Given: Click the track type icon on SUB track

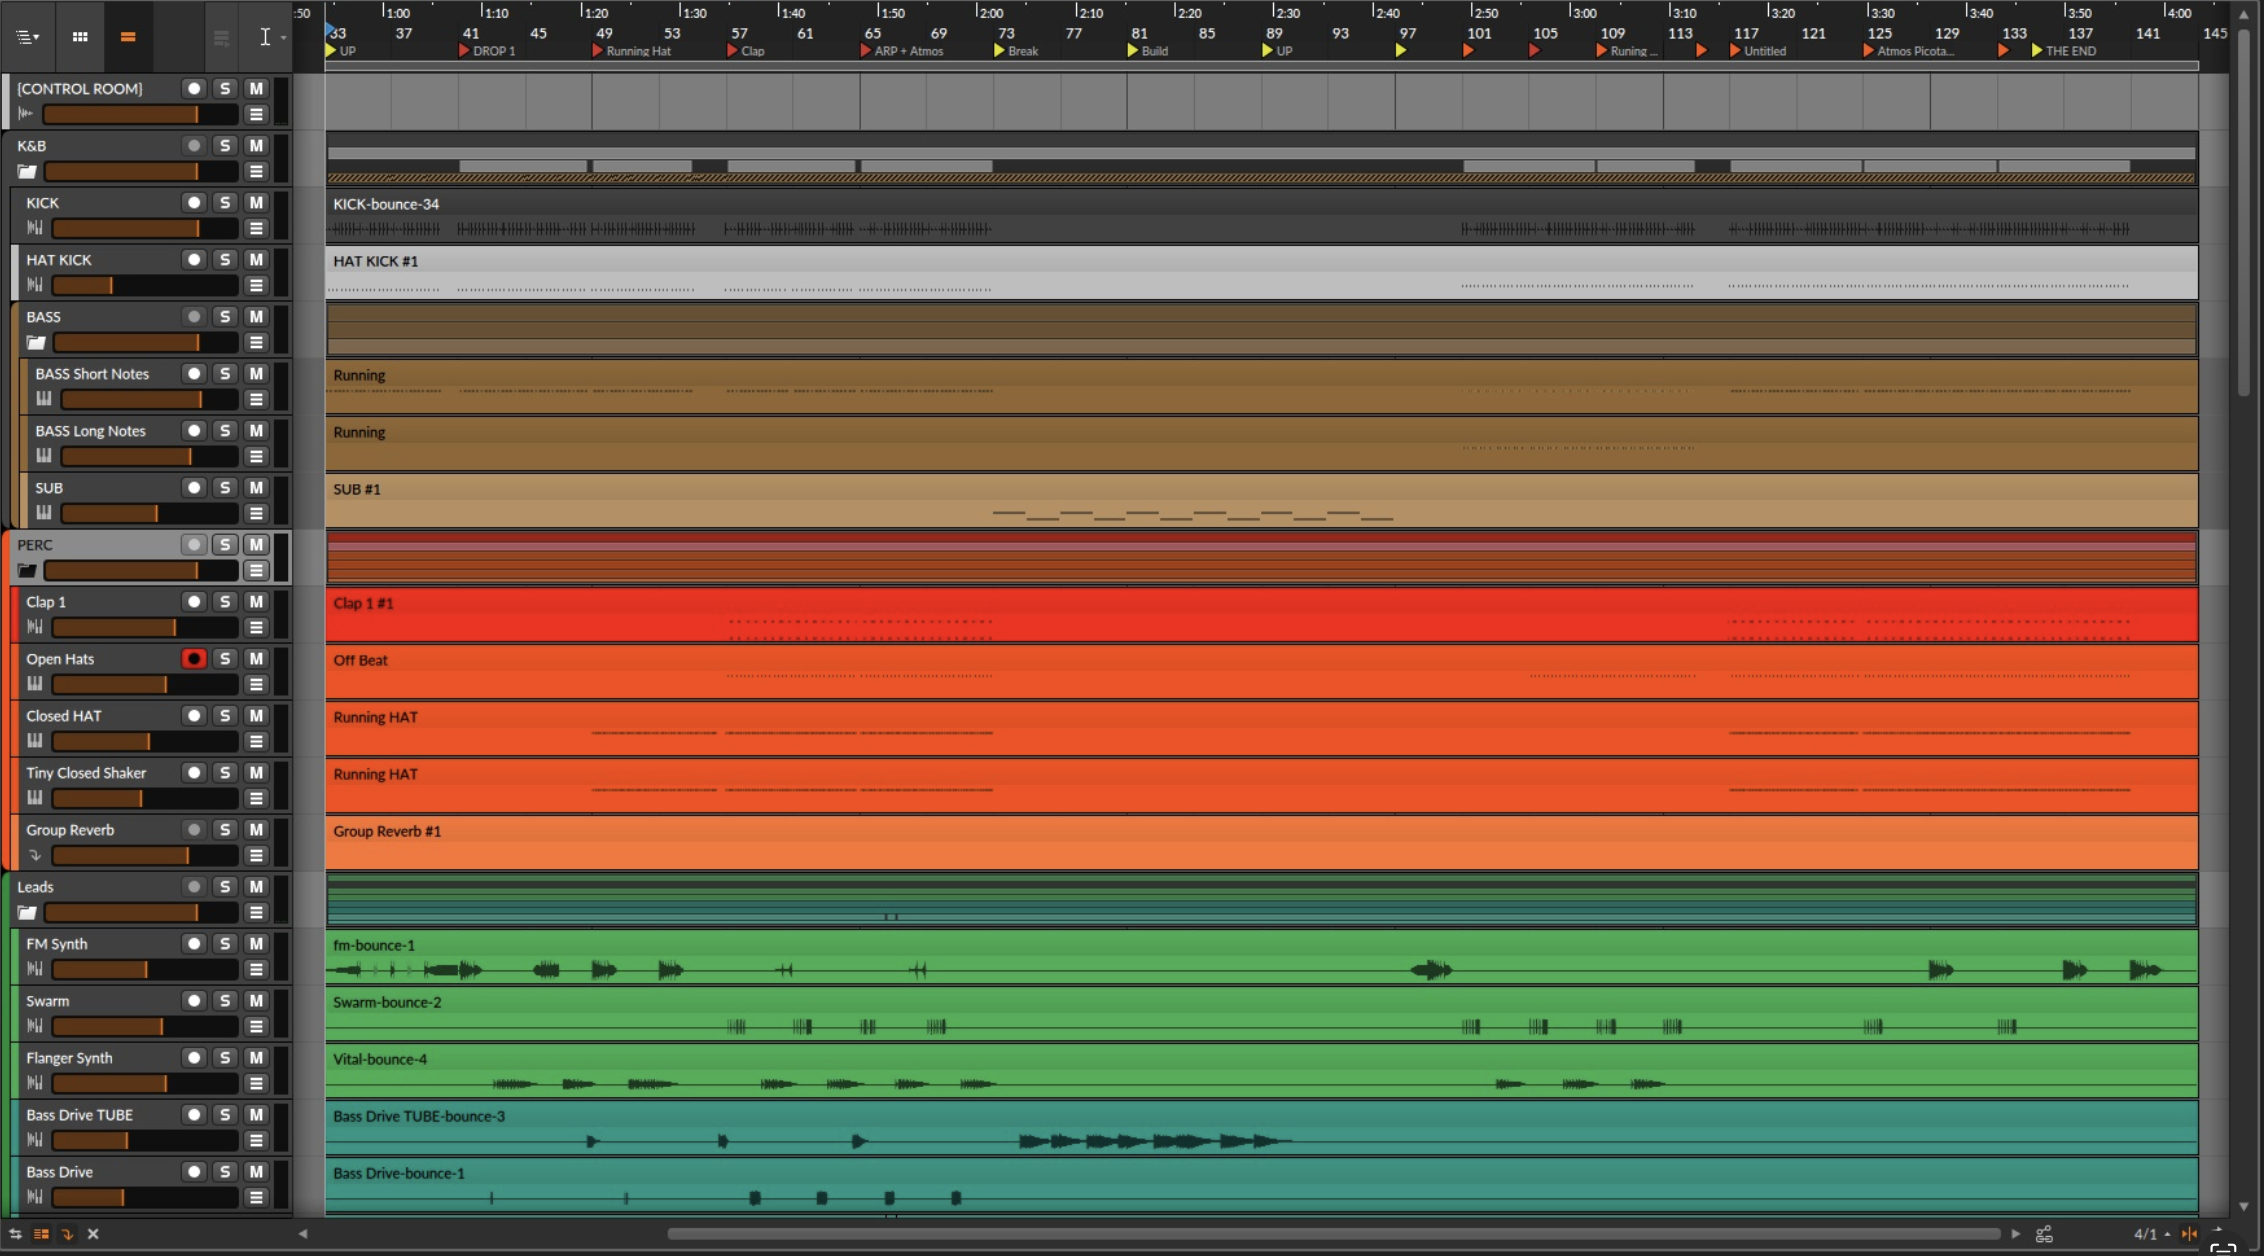Looking at the screenshot, I should (x=44, y=513).
